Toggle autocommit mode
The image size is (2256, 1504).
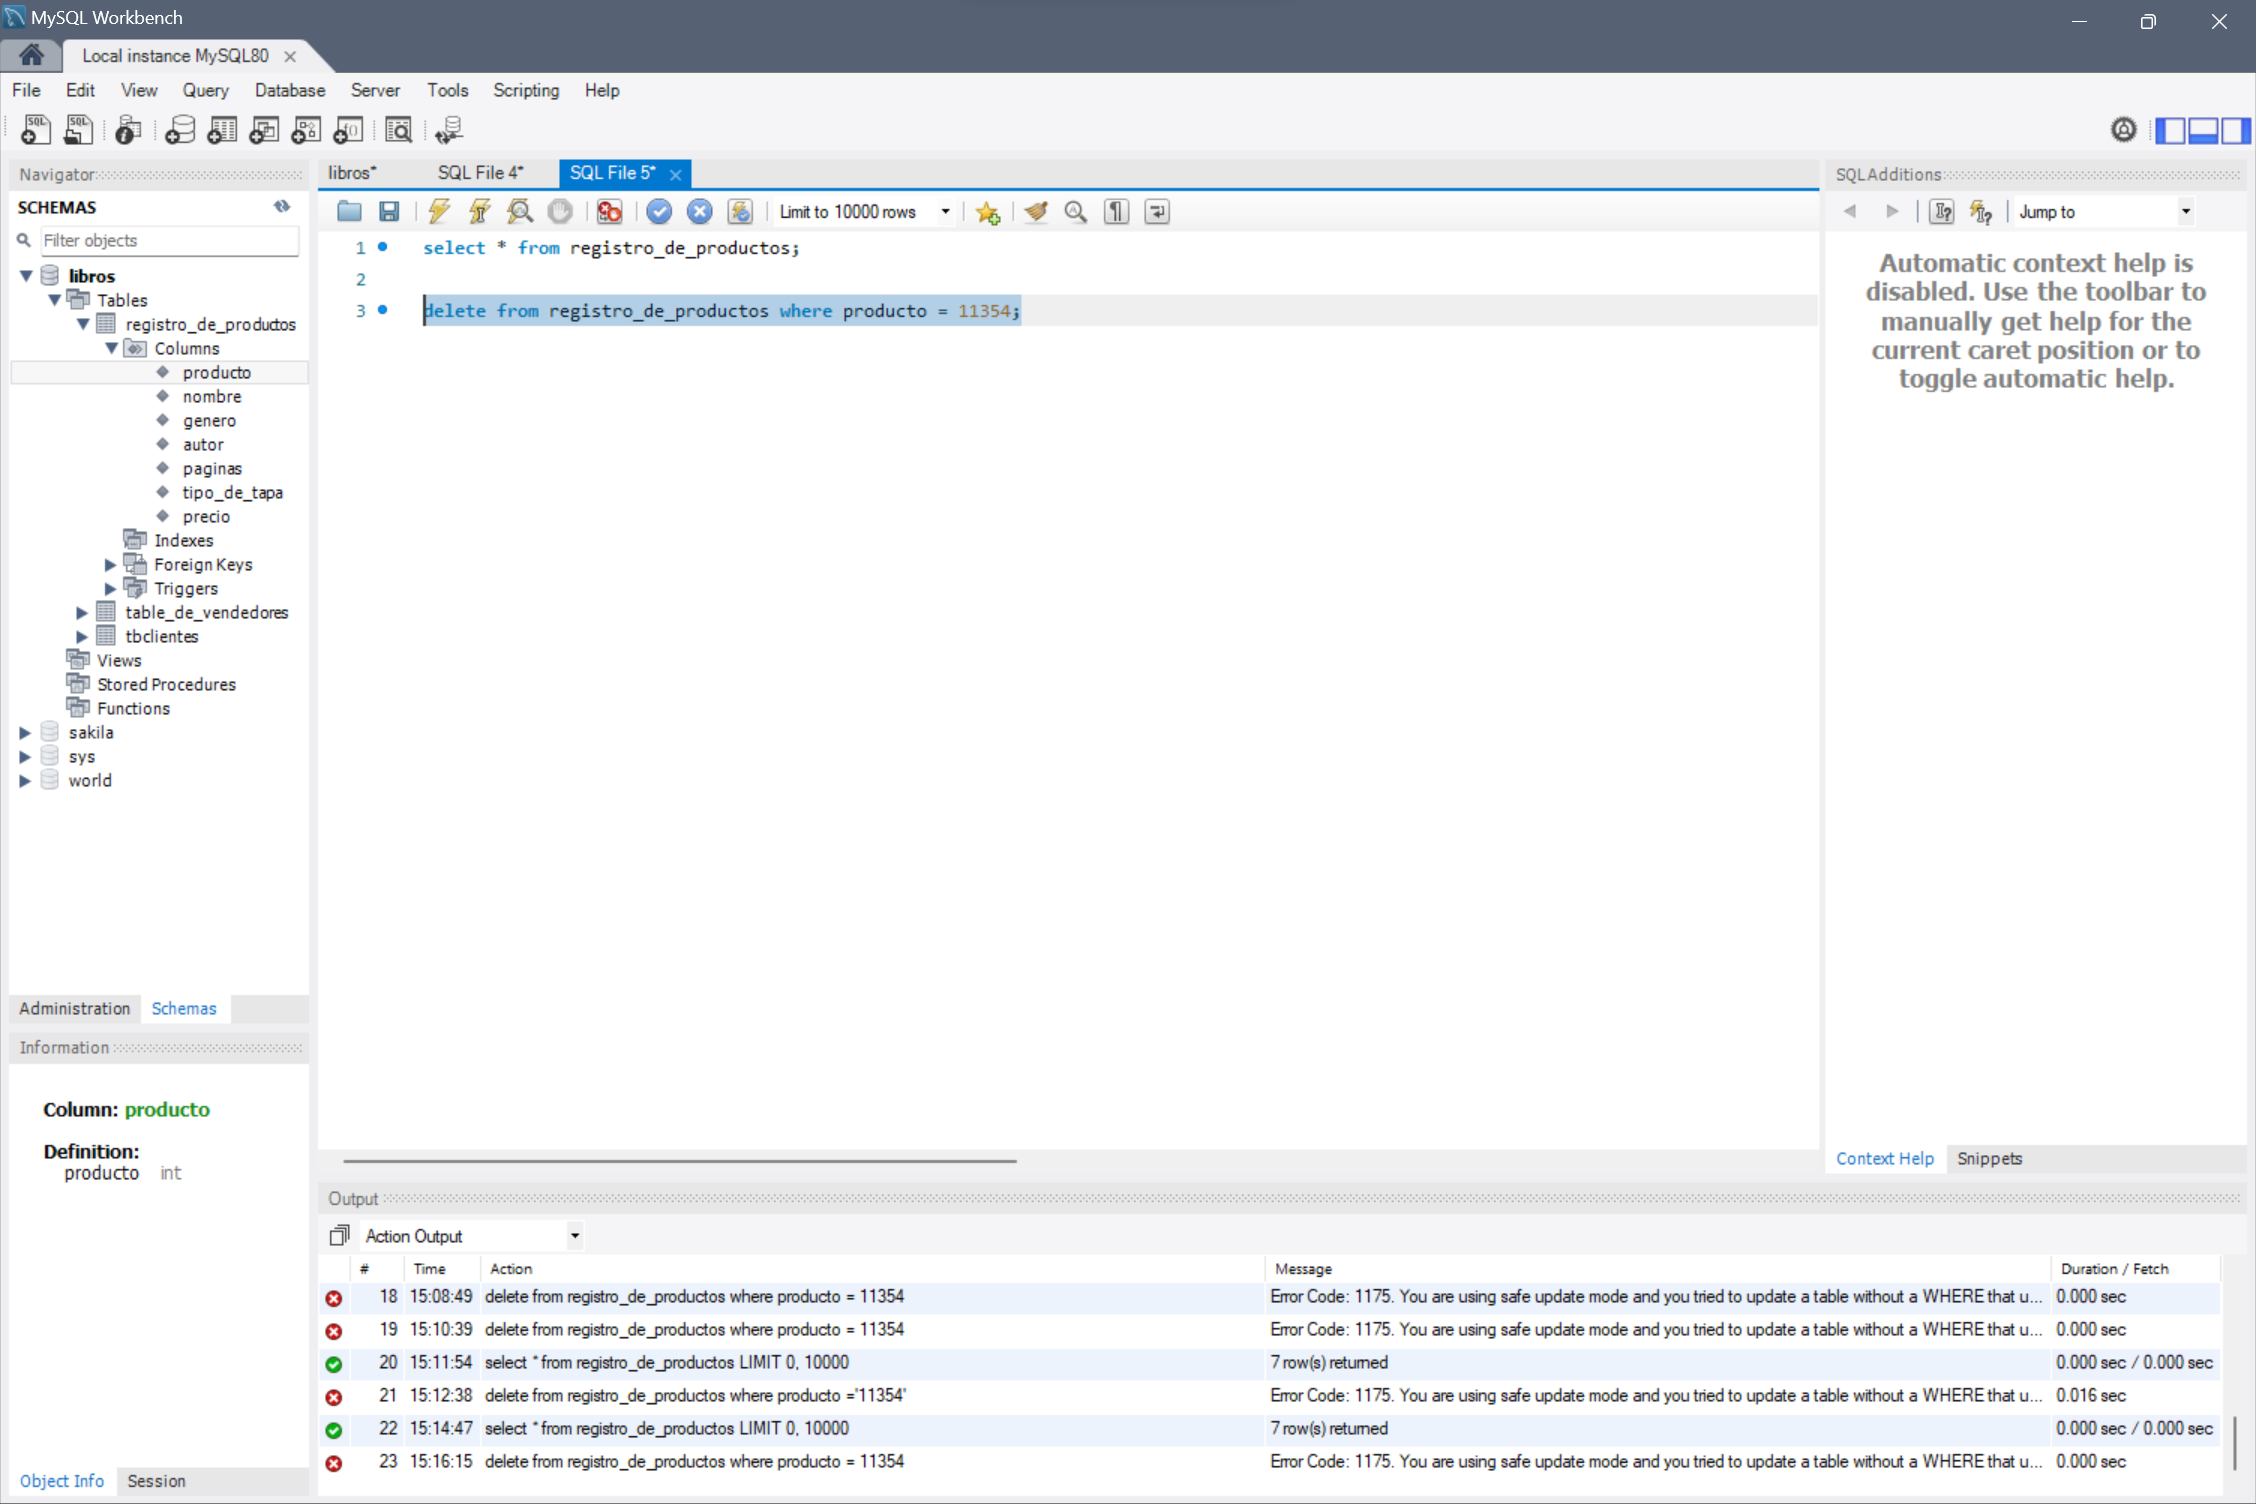coord(740,211)
